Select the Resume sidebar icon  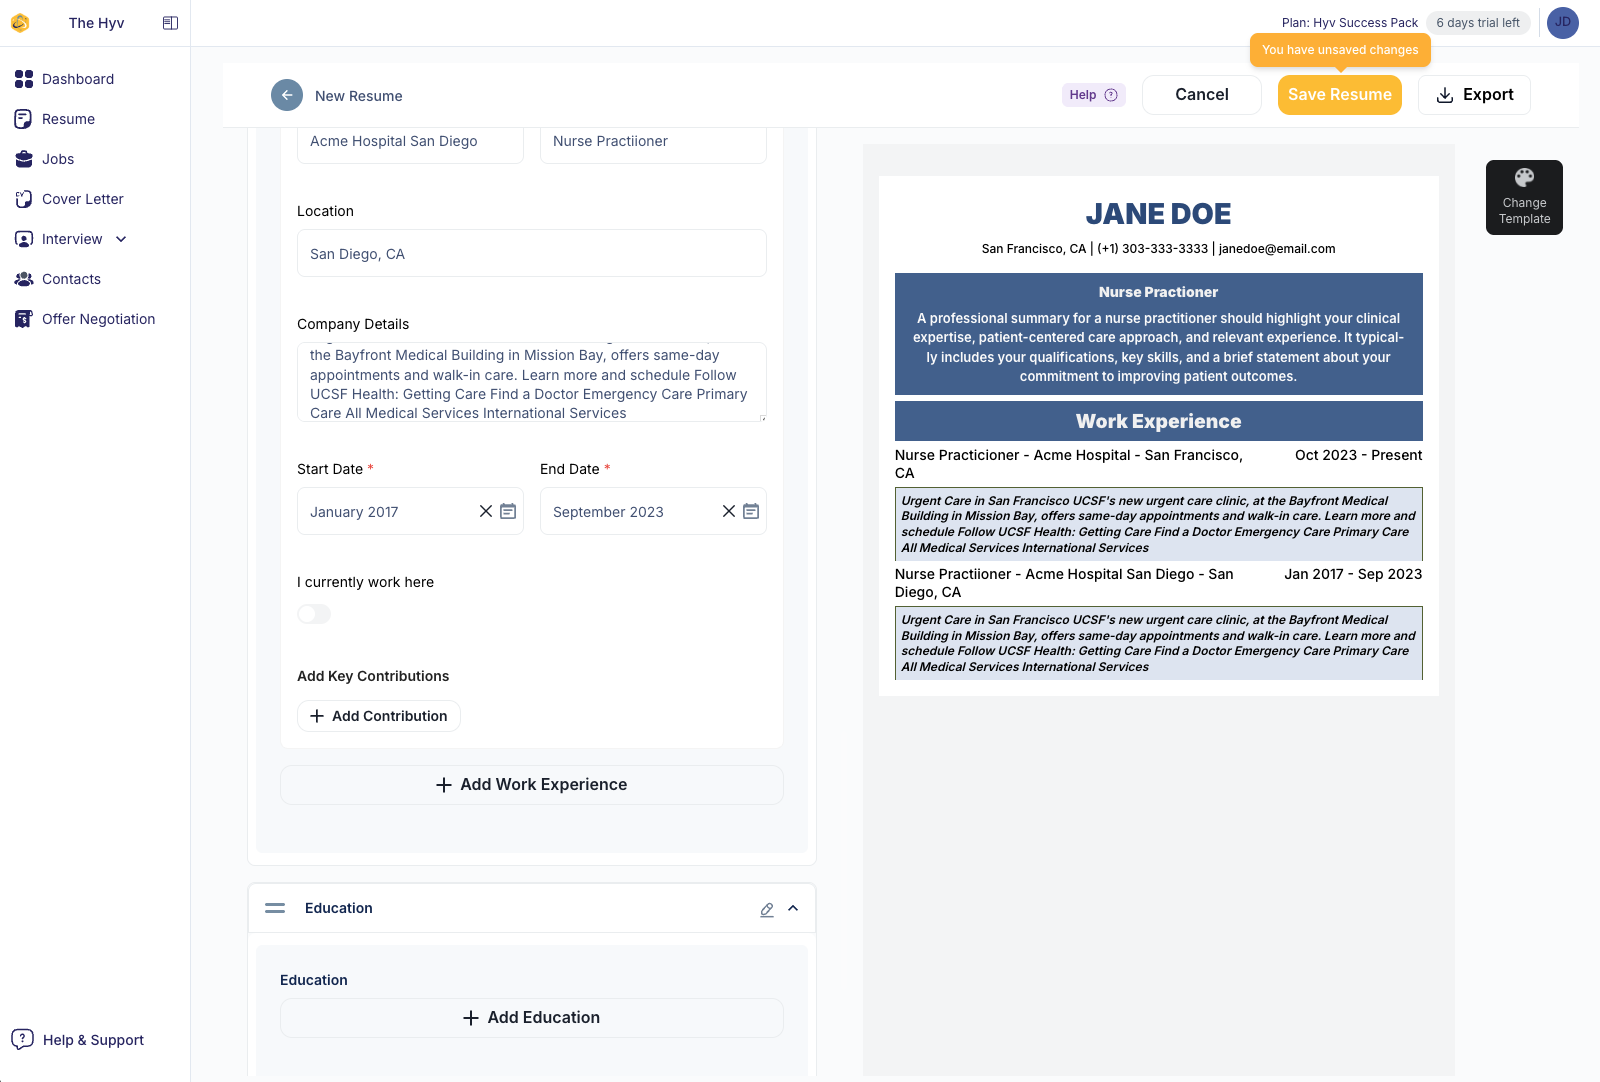coord(24,118)
